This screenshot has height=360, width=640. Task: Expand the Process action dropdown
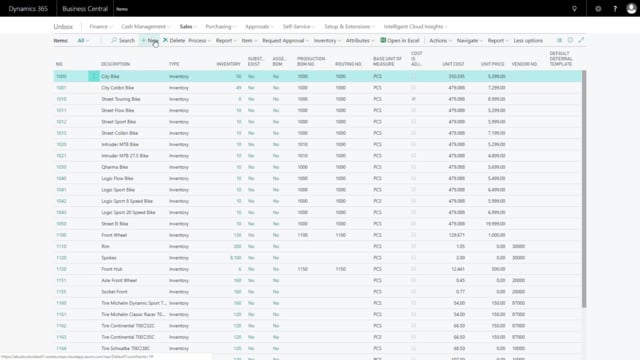199,40
